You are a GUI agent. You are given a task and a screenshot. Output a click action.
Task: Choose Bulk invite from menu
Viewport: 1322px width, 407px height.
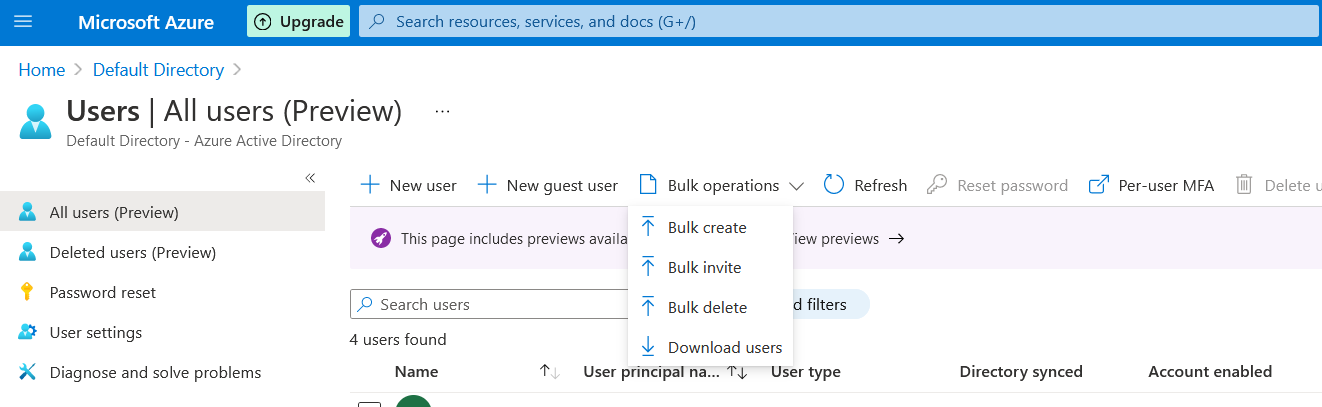[710, 267]
